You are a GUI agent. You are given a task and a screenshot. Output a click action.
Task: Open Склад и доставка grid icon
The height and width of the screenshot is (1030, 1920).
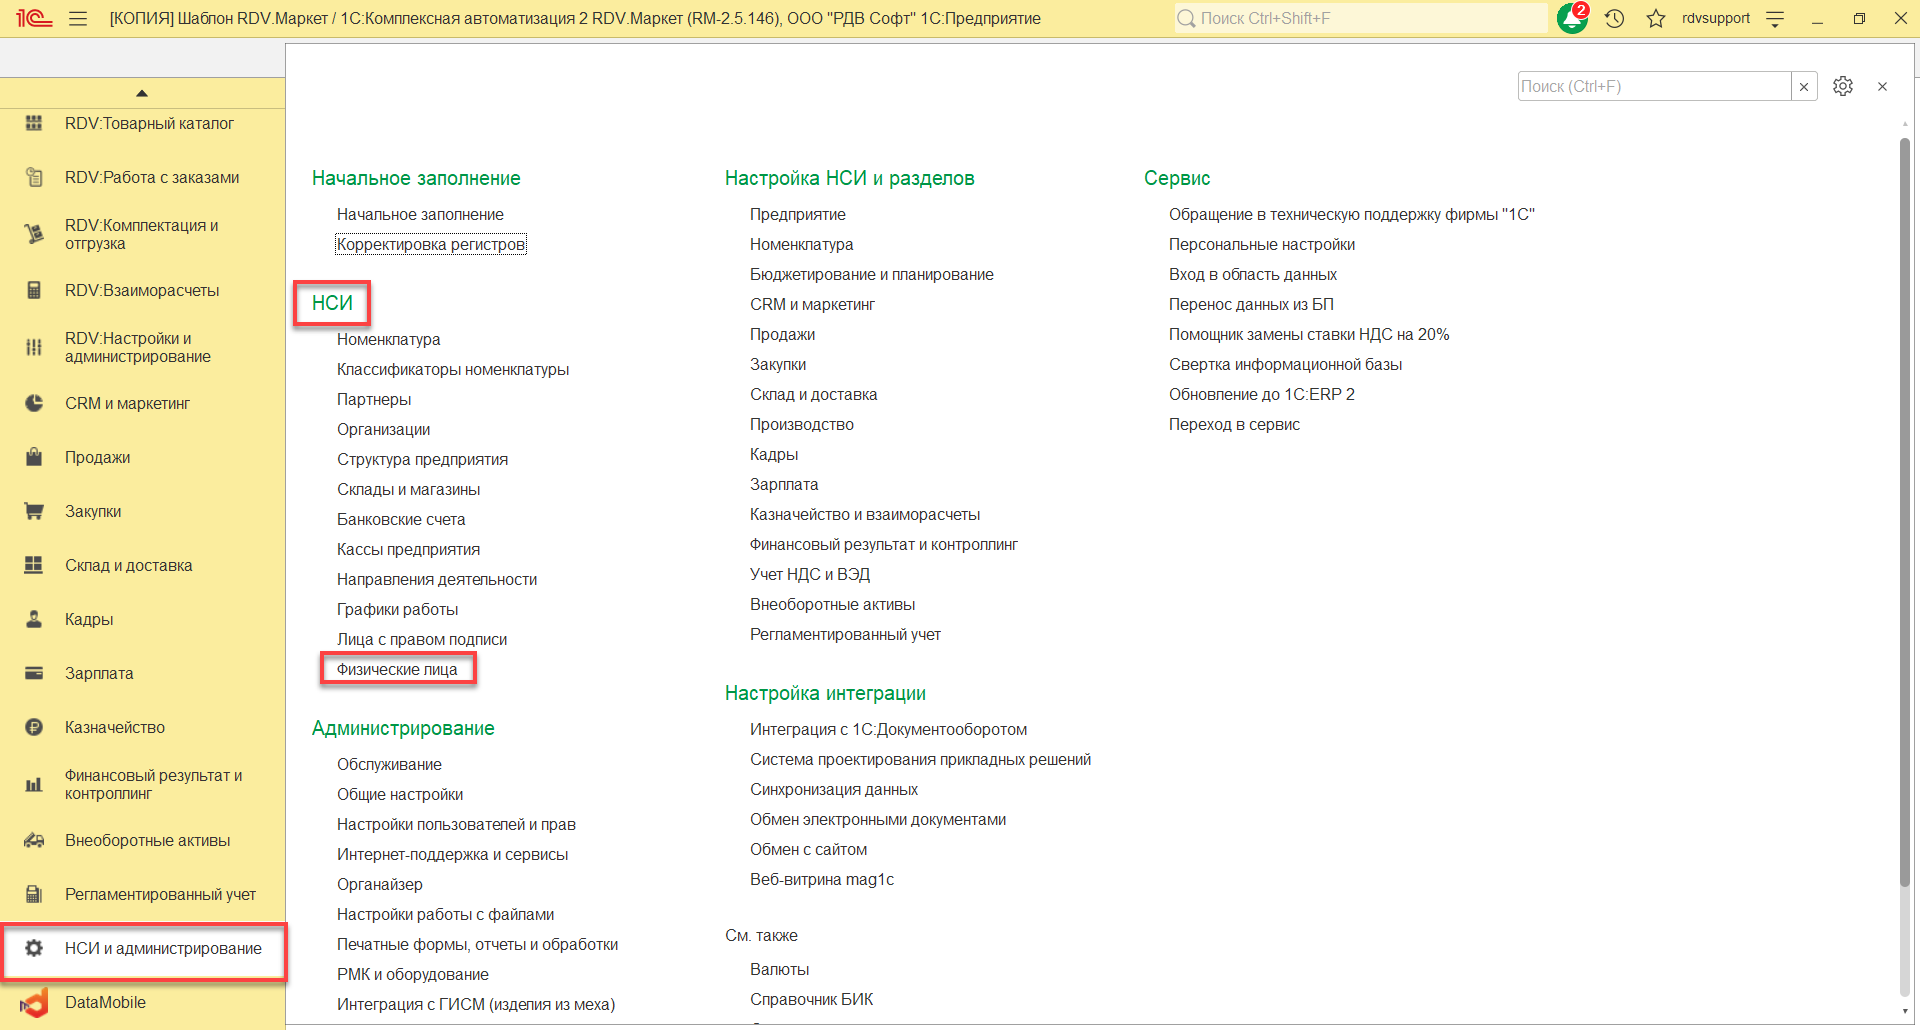point(34,565)
